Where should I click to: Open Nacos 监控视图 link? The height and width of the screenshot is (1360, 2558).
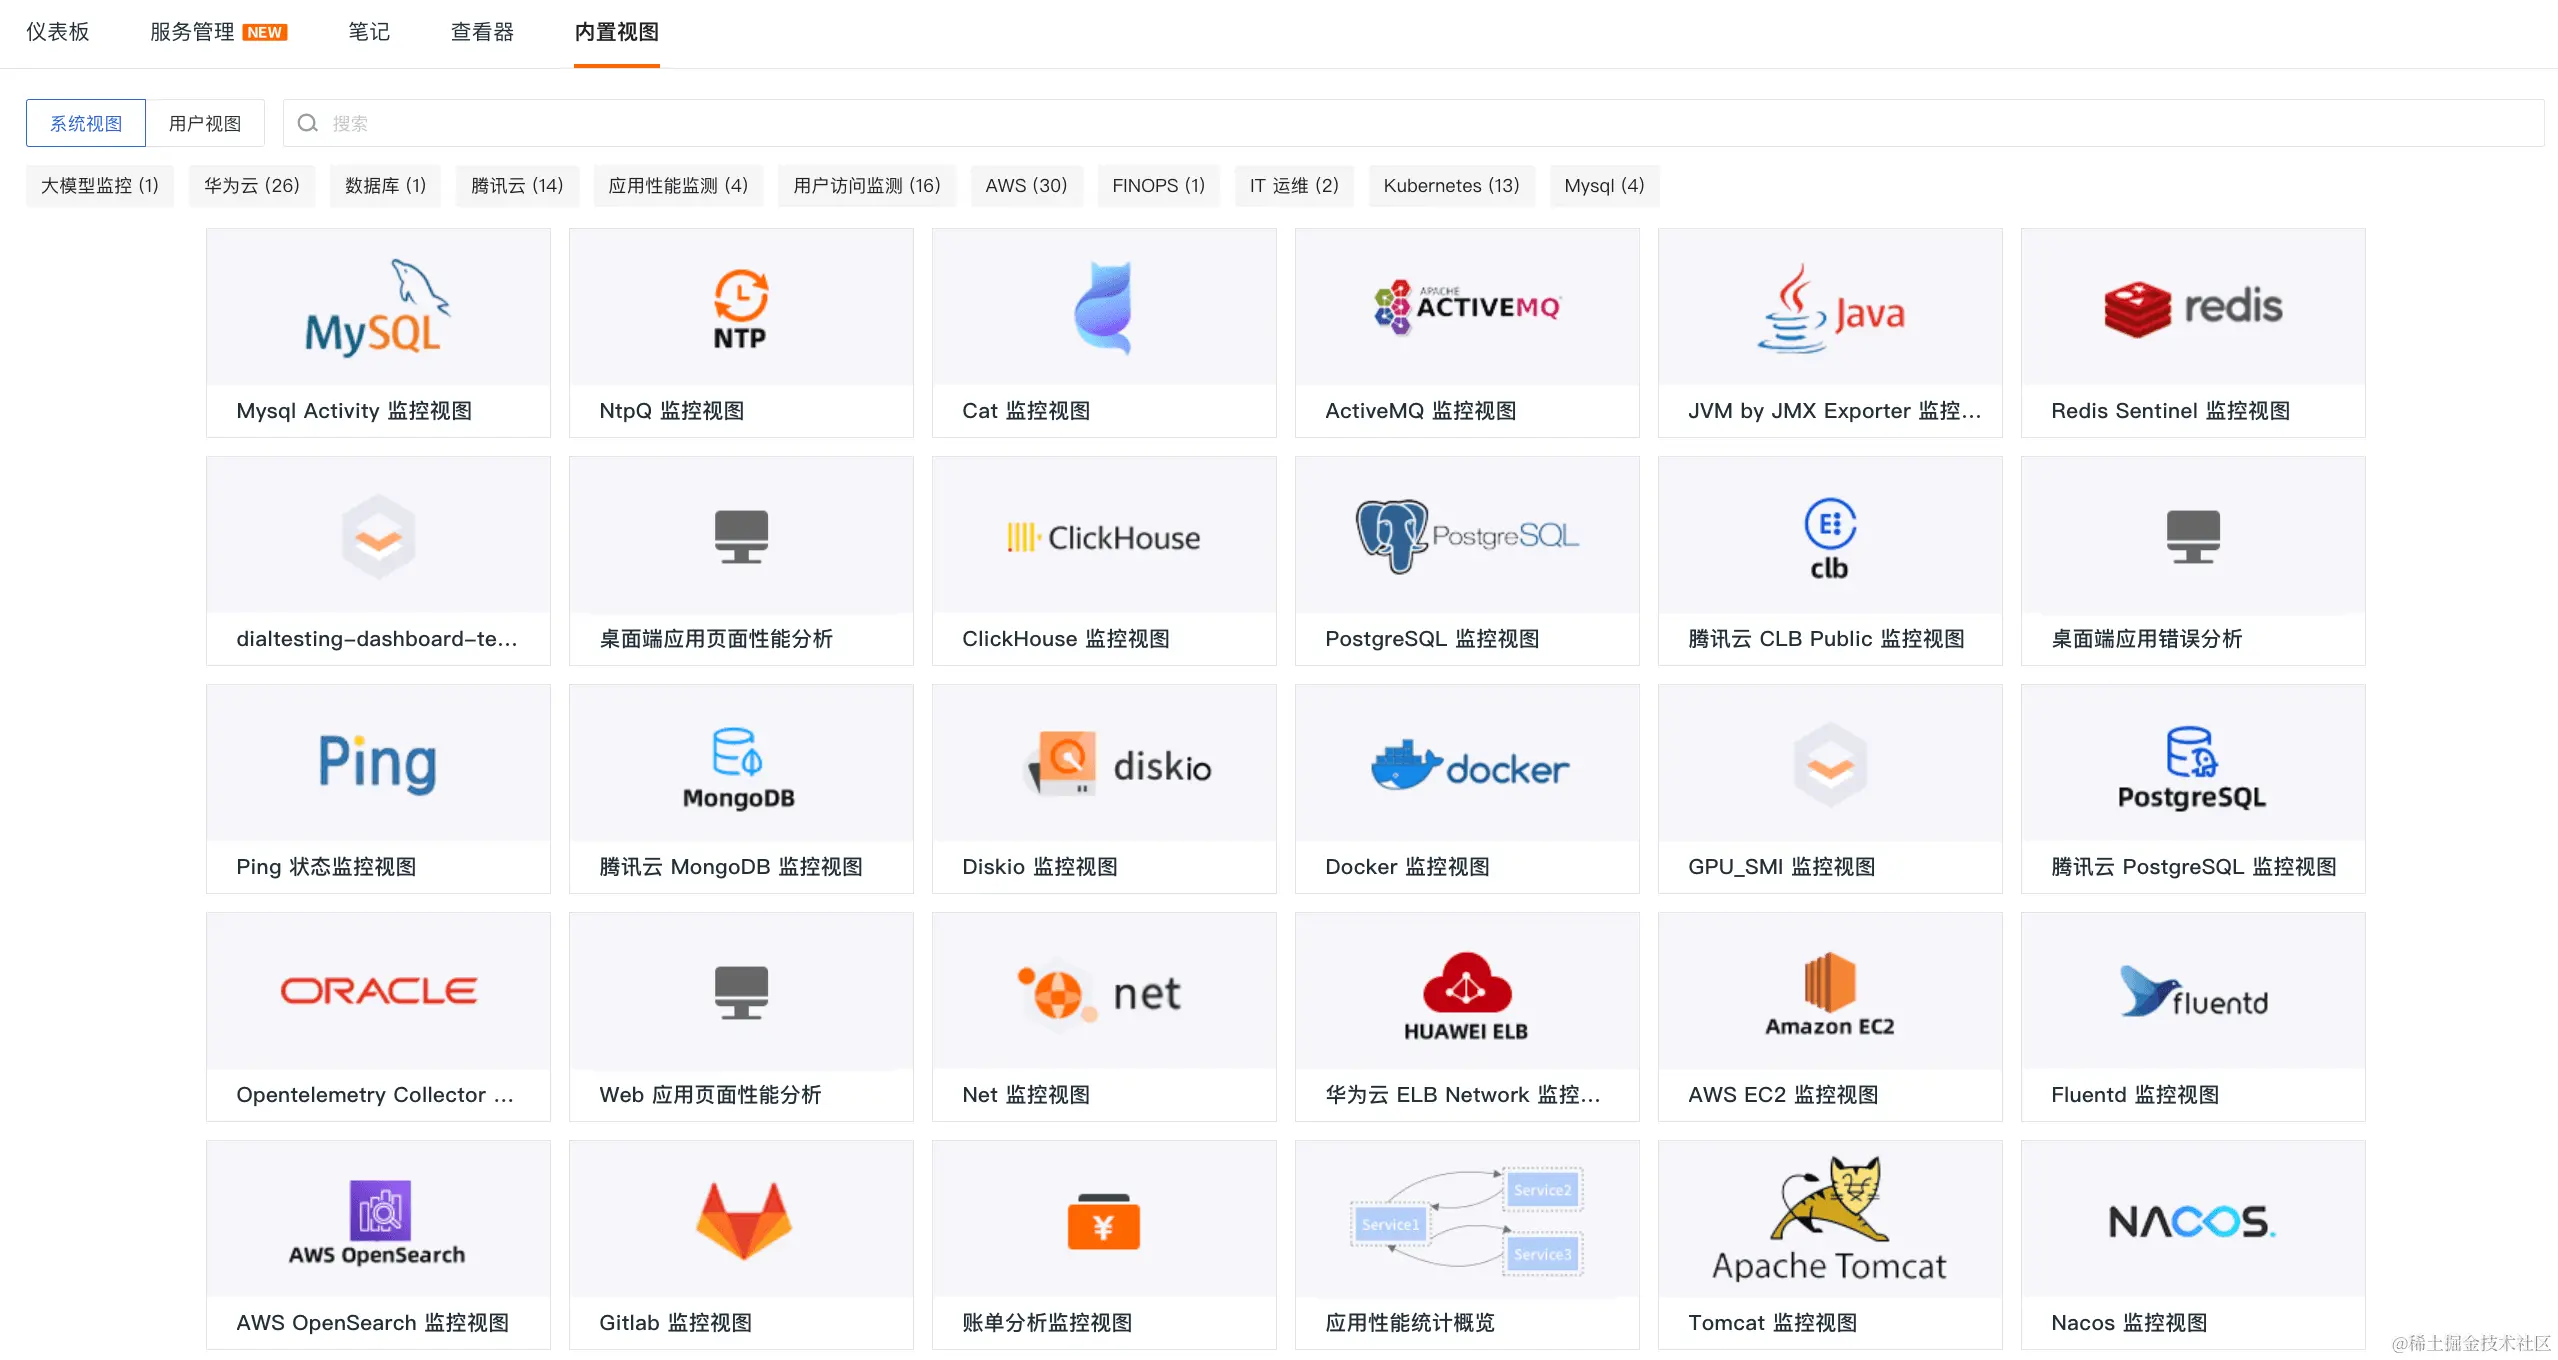(2128, 1322)
